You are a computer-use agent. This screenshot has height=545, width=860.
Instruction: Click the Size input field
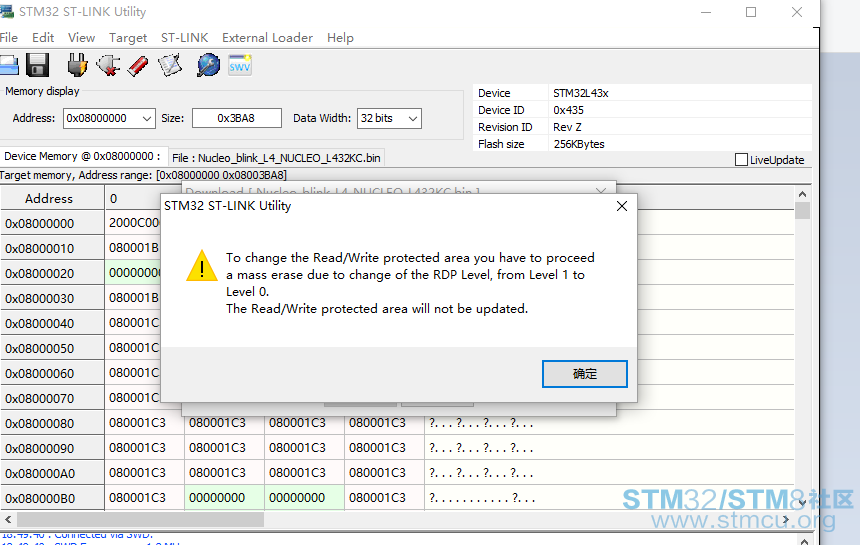236,118
